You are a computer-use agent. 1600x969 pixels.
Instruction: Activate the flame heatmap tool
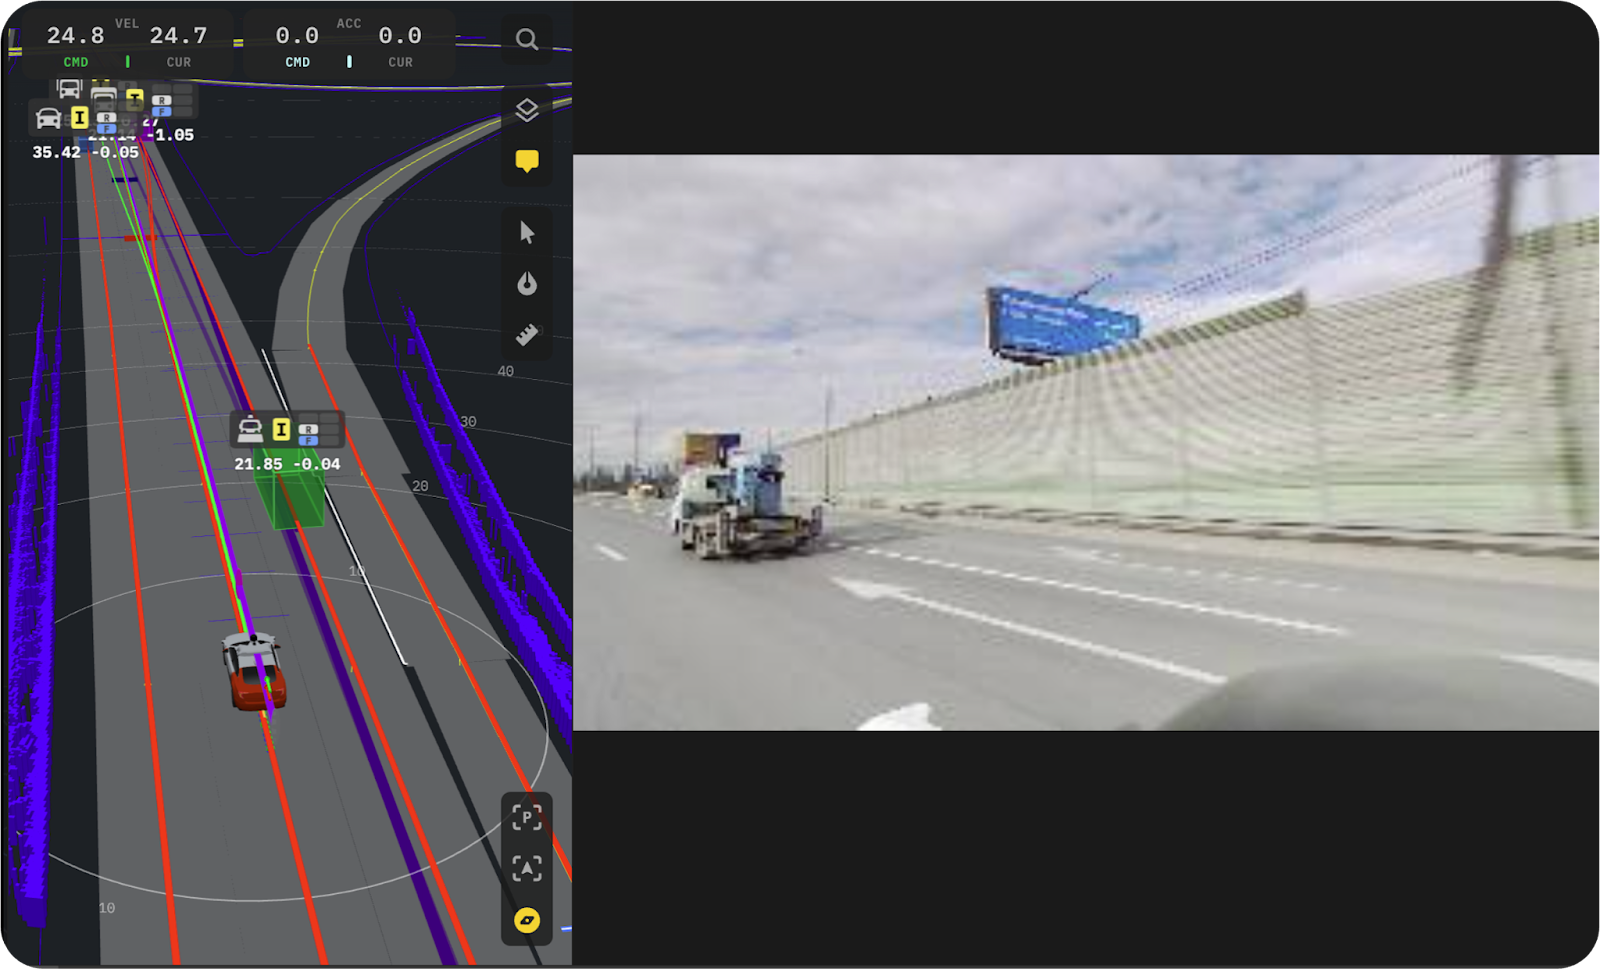tap(527, 284)
